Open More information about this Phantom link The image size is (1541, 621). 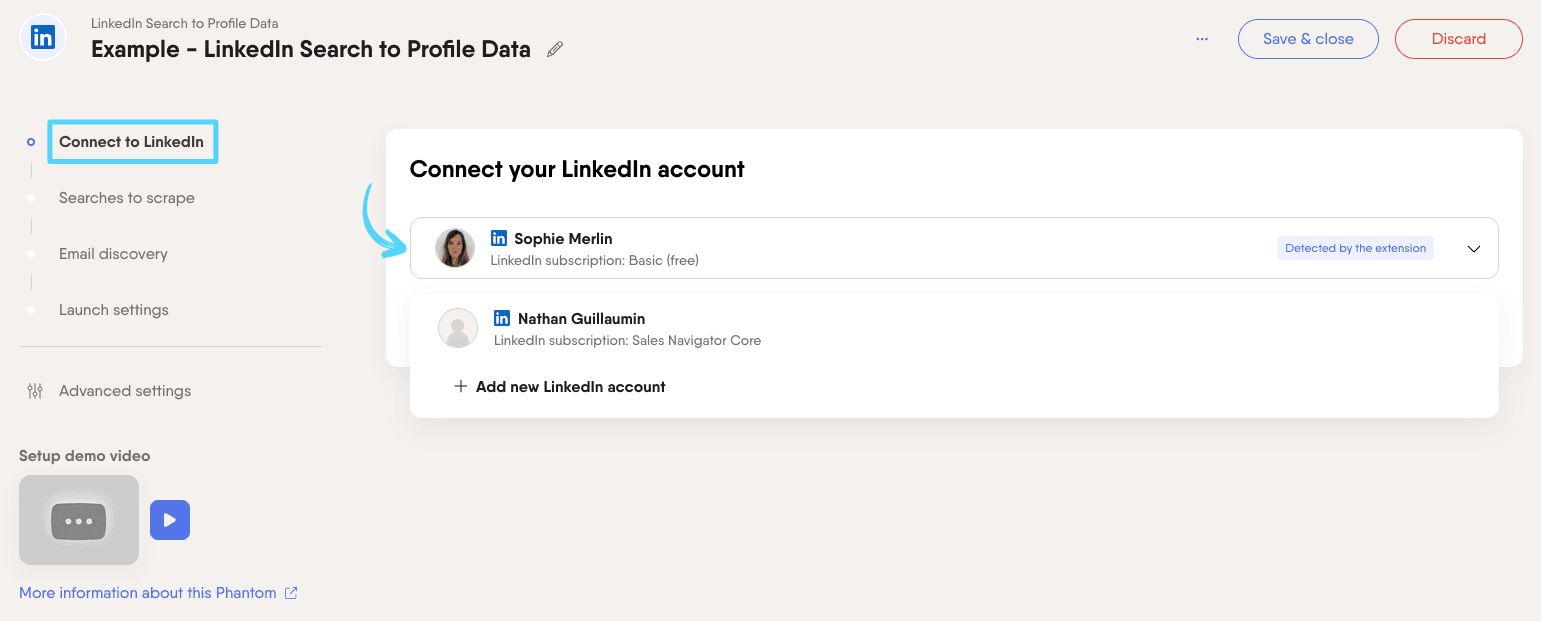(147, 592)
